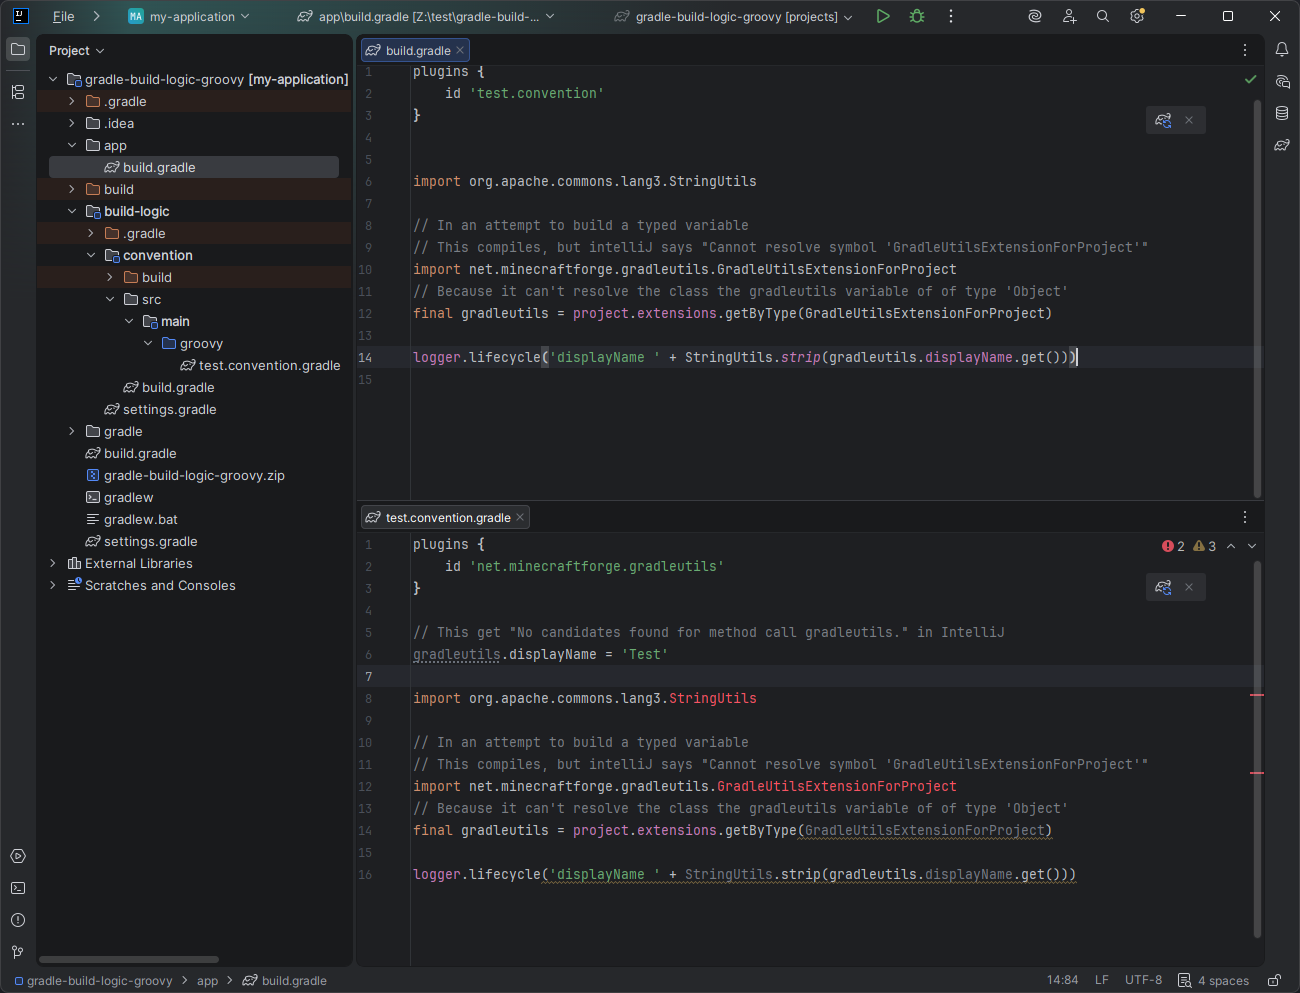Open the IntelliJ main menu logo
The height and width of the screenshot is (993, 1300).
[20, 16]
